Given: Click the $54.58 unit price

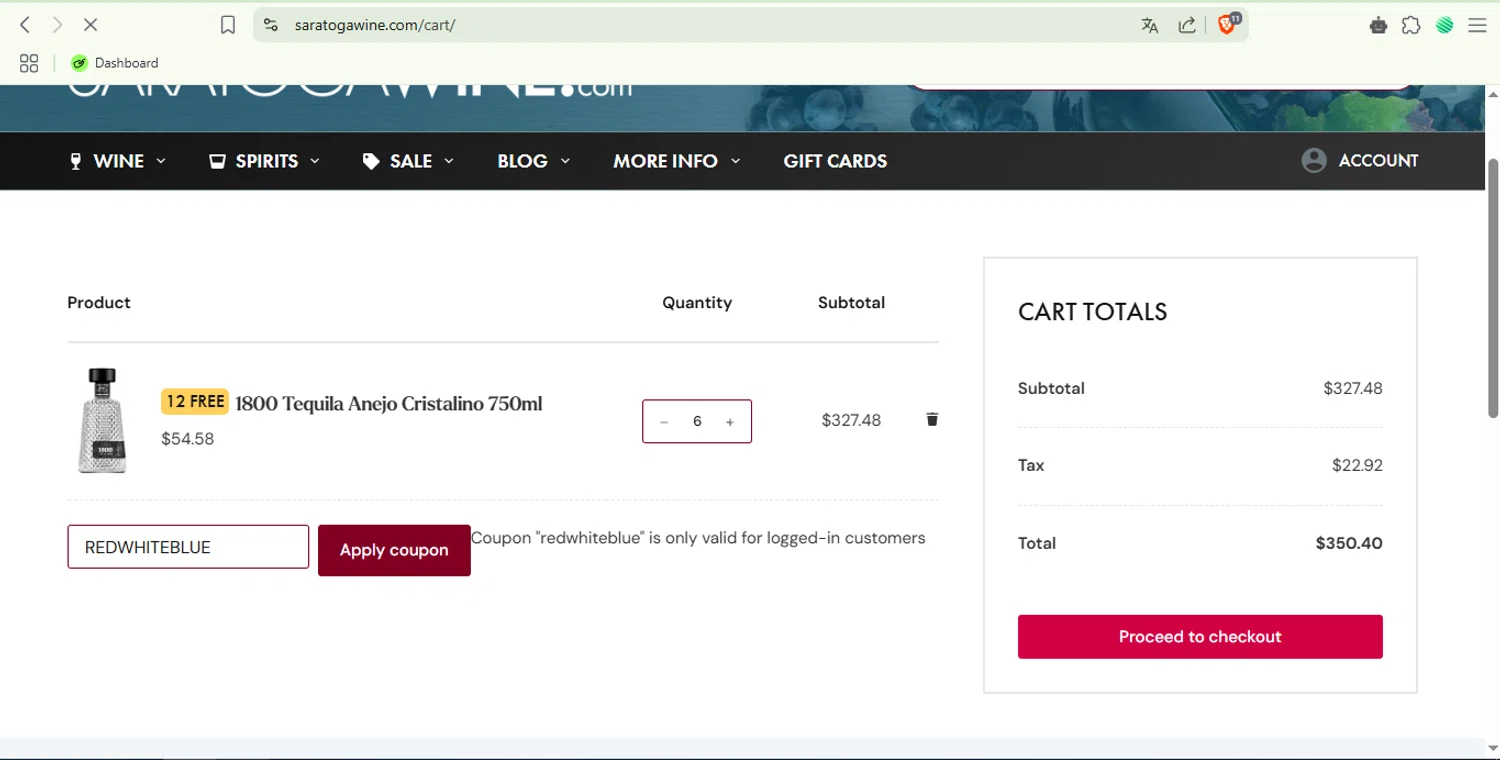Looking at the screenshot, I should (x=188, y=439).
